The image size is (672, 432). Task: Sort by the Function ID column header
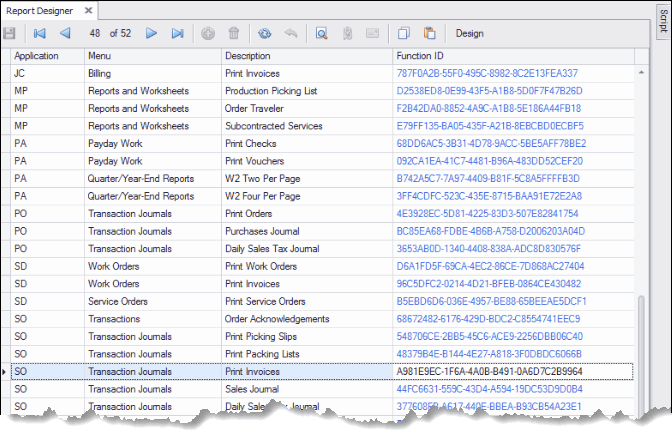click(x=419, y=56)
